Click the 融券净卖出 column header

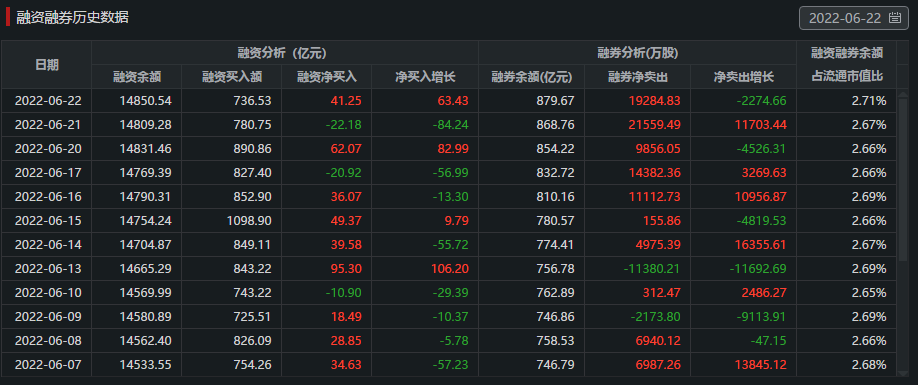[x=638, y=77]
